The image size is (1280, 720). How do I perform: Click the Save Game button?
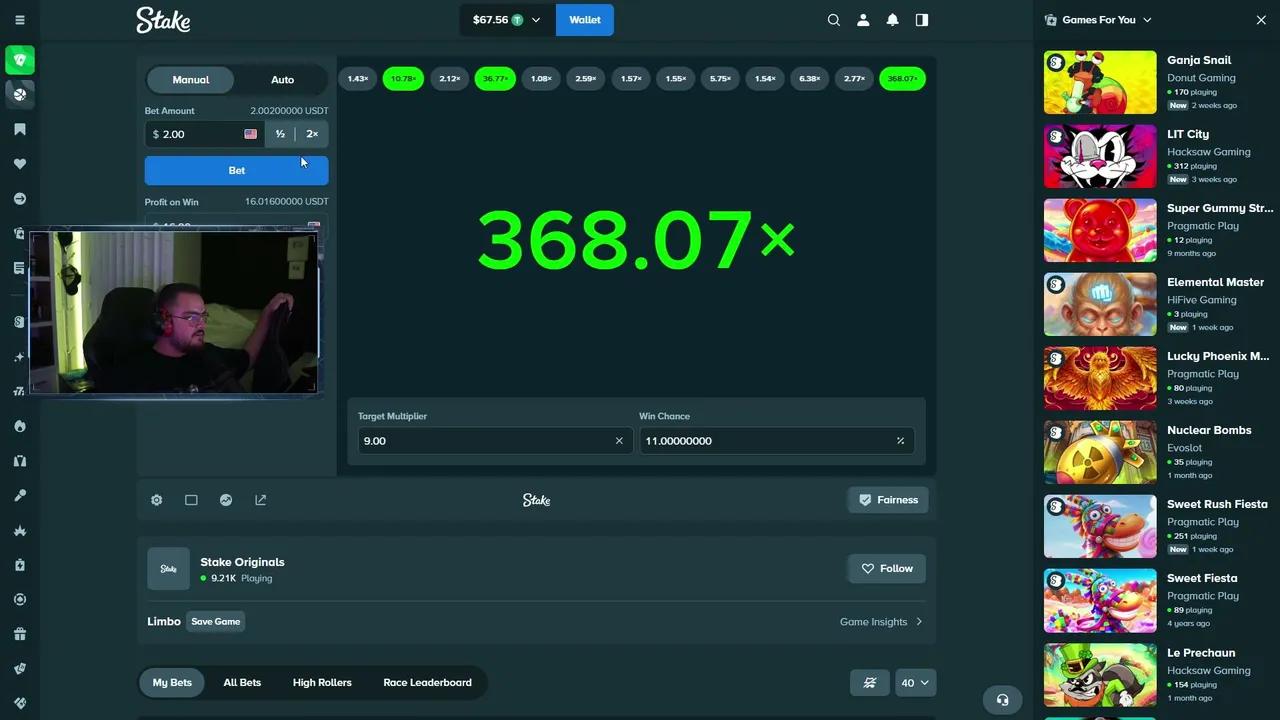[216, 622]
